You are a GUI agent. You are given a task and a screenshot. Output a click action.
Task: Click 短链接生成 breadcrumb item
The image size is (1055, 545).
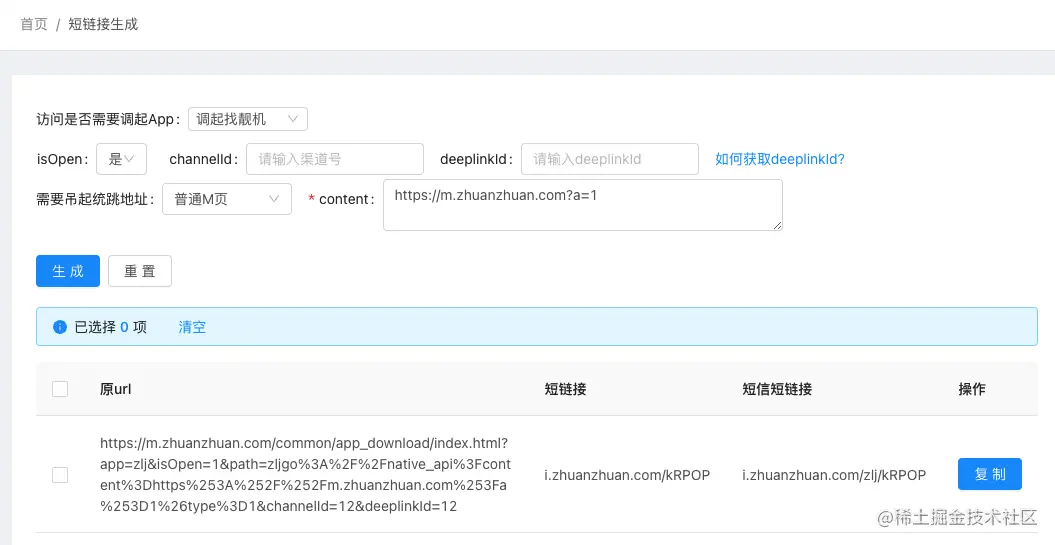103,24
